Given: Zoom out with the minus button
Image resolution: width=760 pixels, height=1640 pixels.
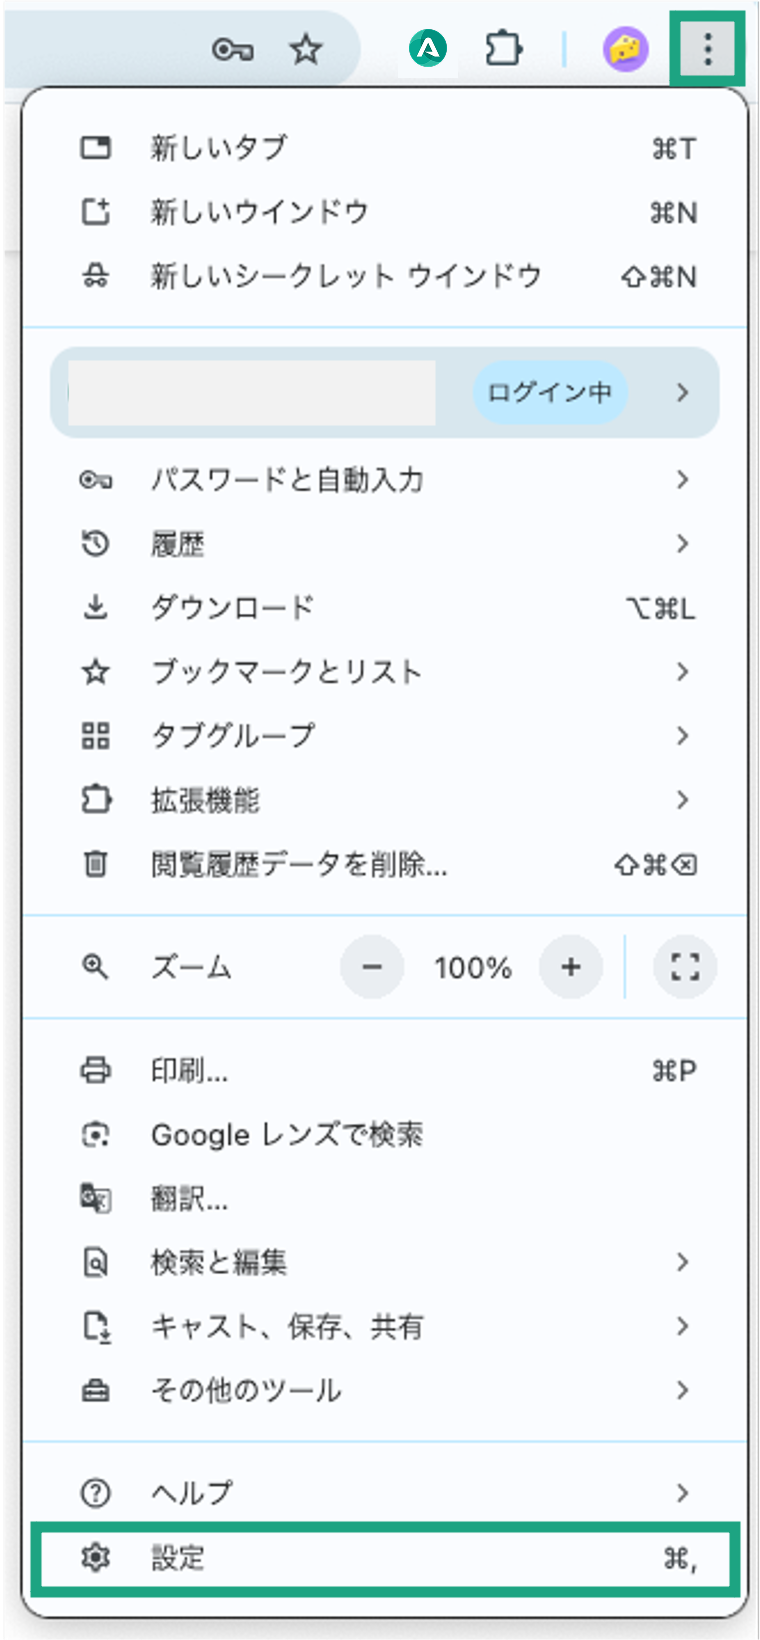Looking at the screenshot, I should click(372, 967).
